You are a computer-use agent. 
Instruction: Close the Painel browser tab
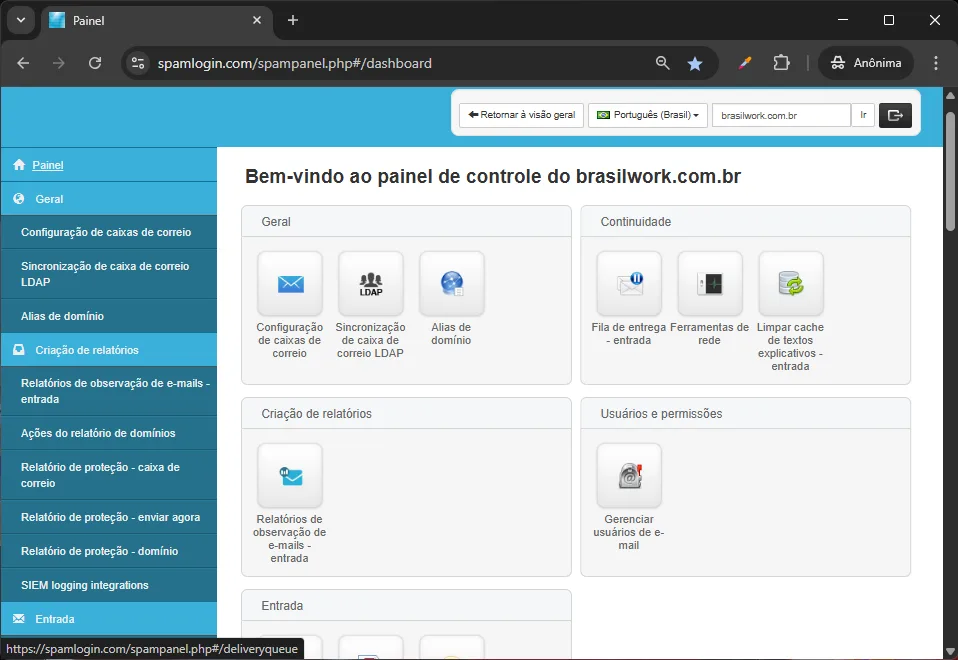(x=257, y=20)
